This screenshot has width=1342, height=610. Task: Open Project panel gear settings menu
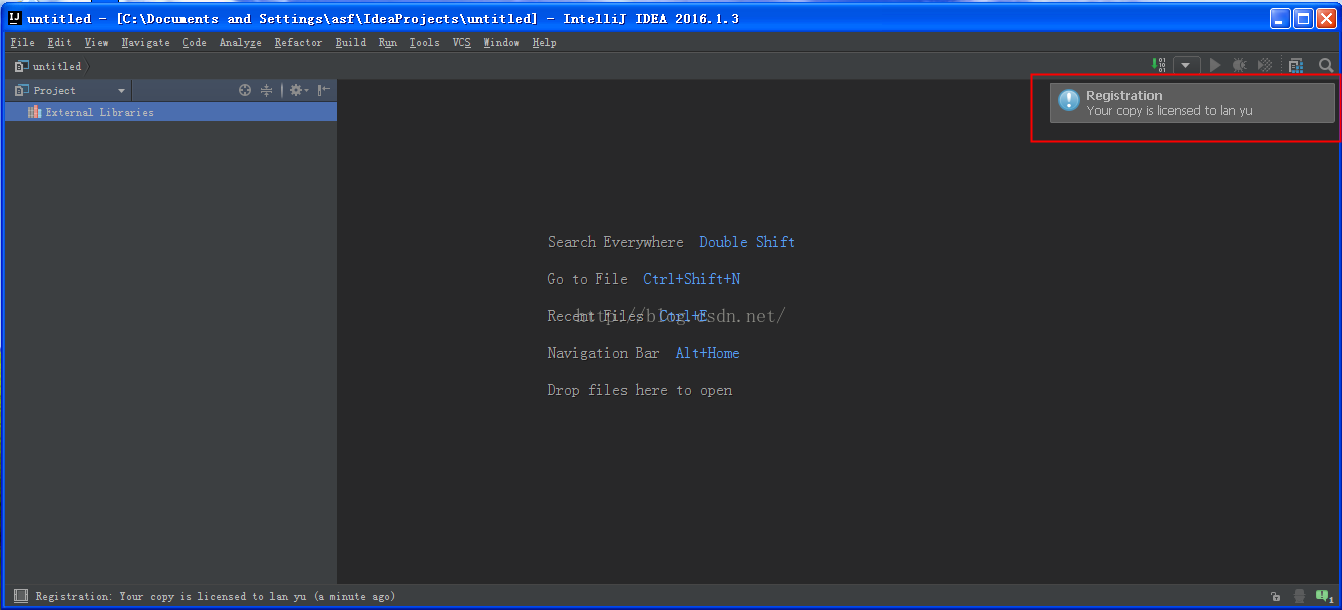(x=298, y=90)
